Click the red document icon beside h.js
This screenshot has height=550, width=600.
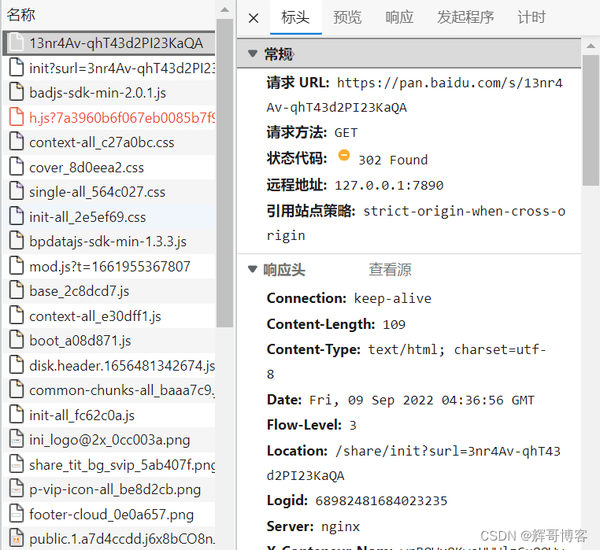click(x=16, y=117)
